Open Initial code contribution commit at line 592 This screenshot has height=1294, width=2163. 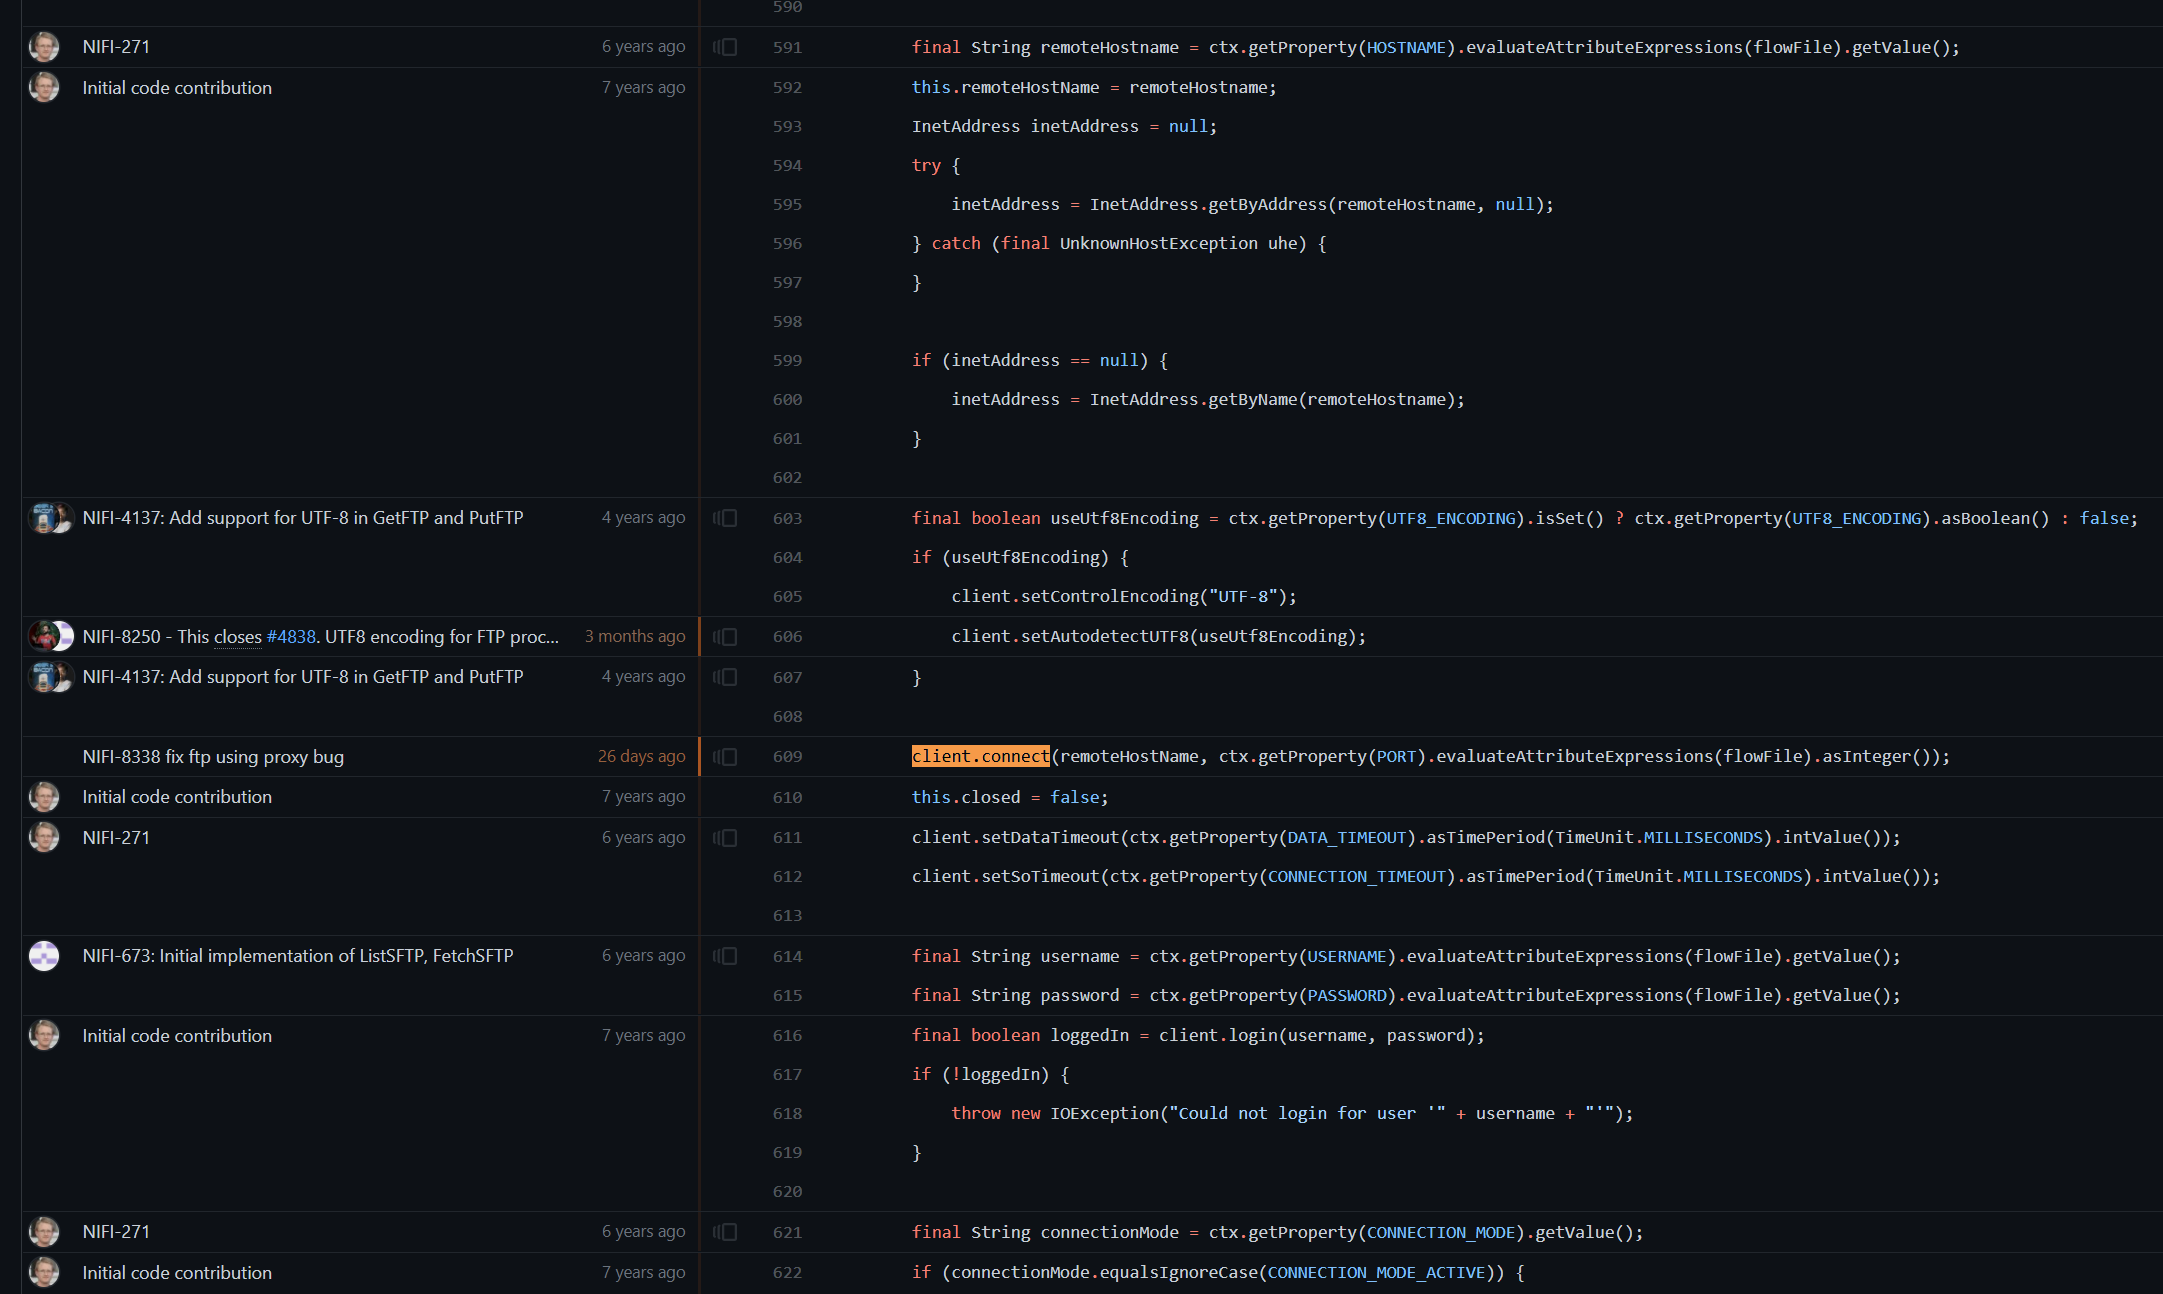(177, 88)
